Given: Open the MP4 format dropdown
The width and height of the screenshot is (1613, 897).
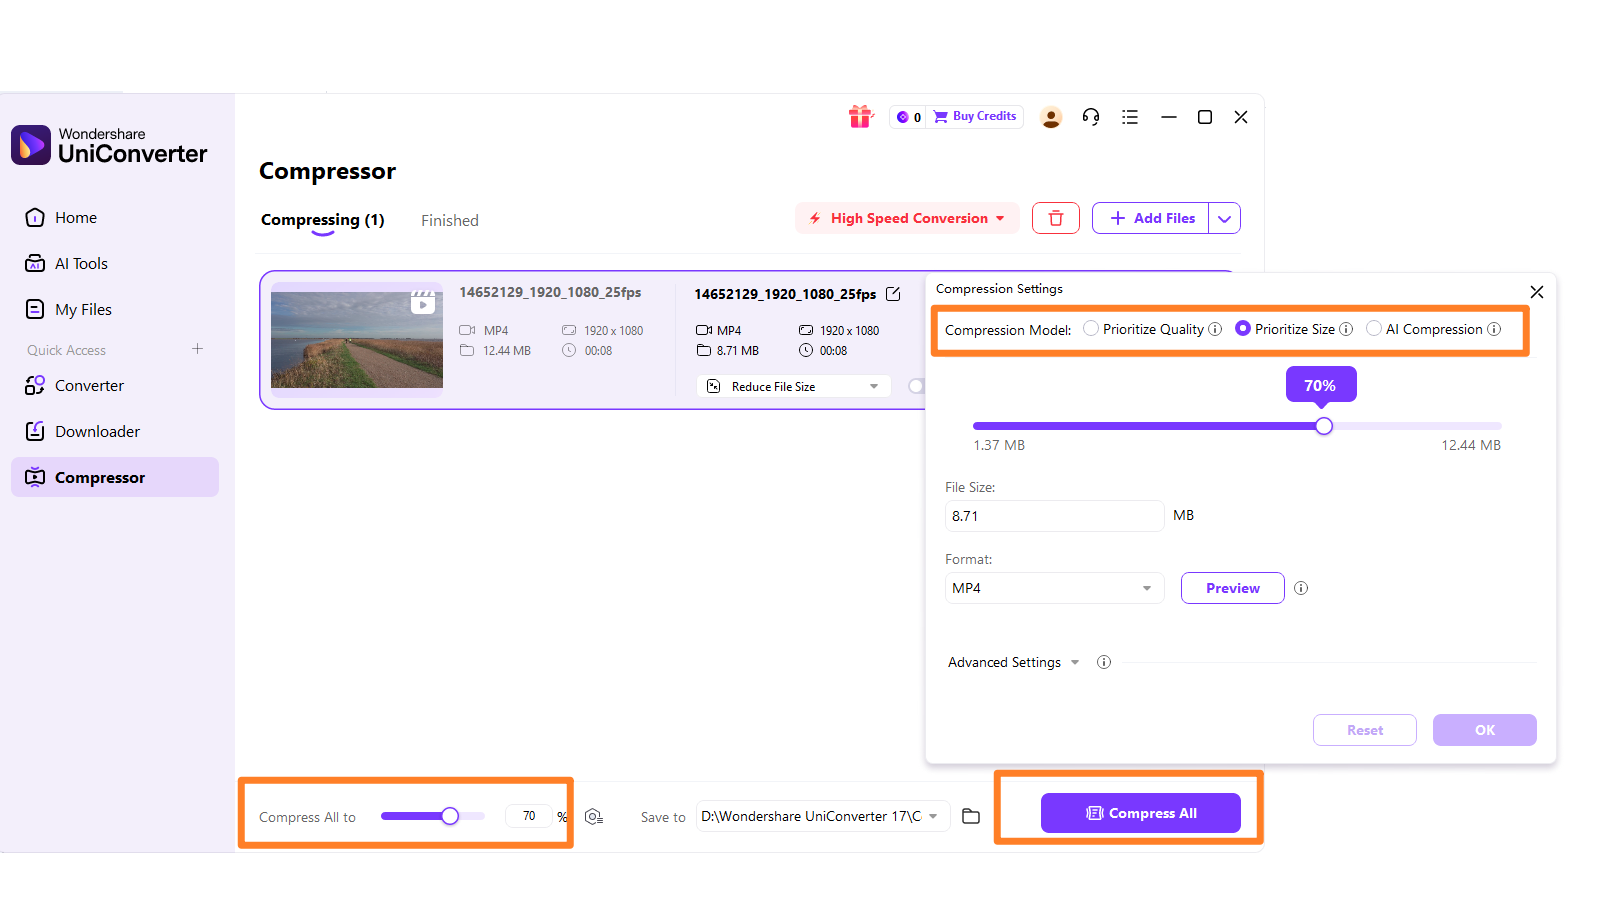Looking at the screenshot, I should (x=1054, y=588).
